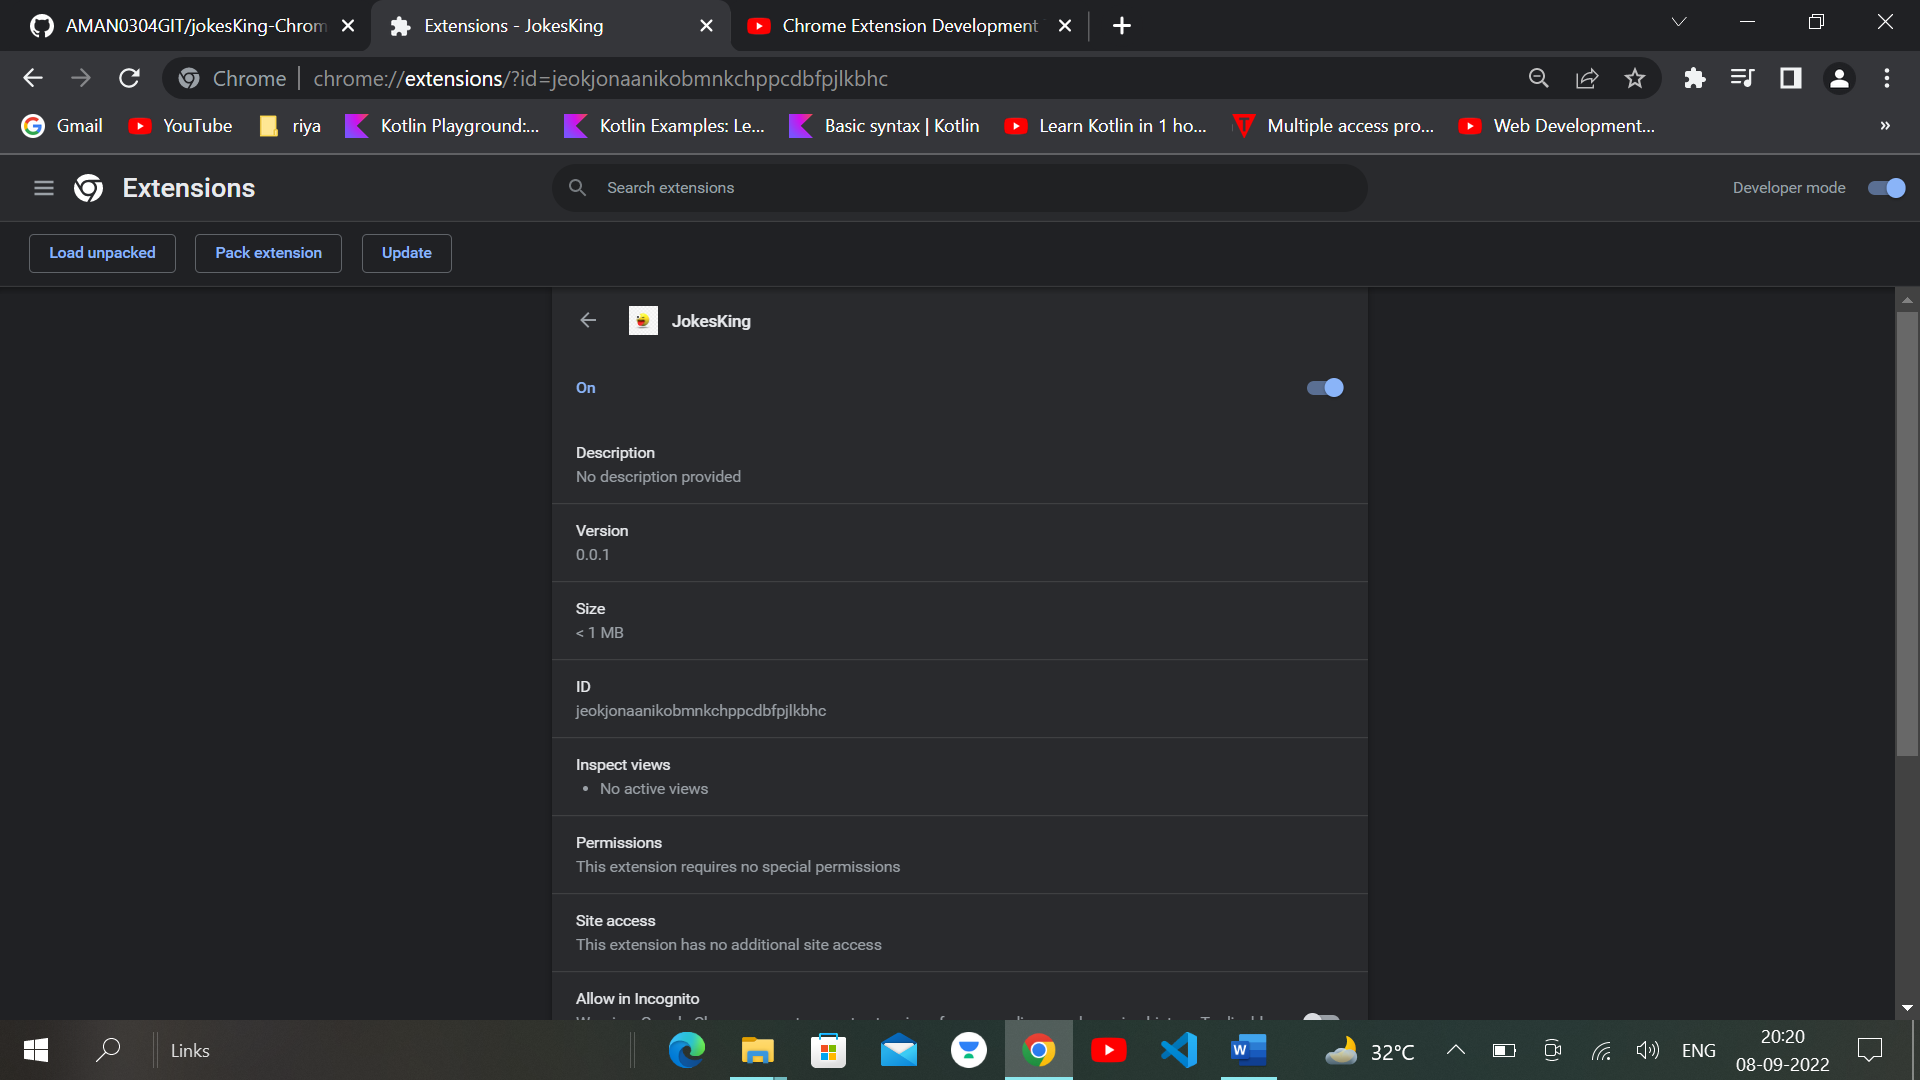The image size is (1920, 1080).
Task: Toggle Allow in Incognito switch
Action: pyautogui.click(x=1322, y=1018)
